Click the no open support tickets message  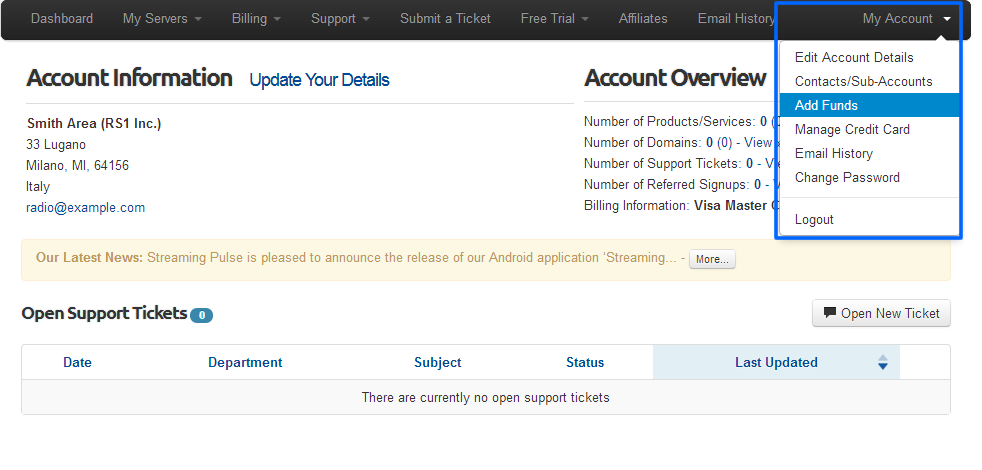click(x=485, y=397)
